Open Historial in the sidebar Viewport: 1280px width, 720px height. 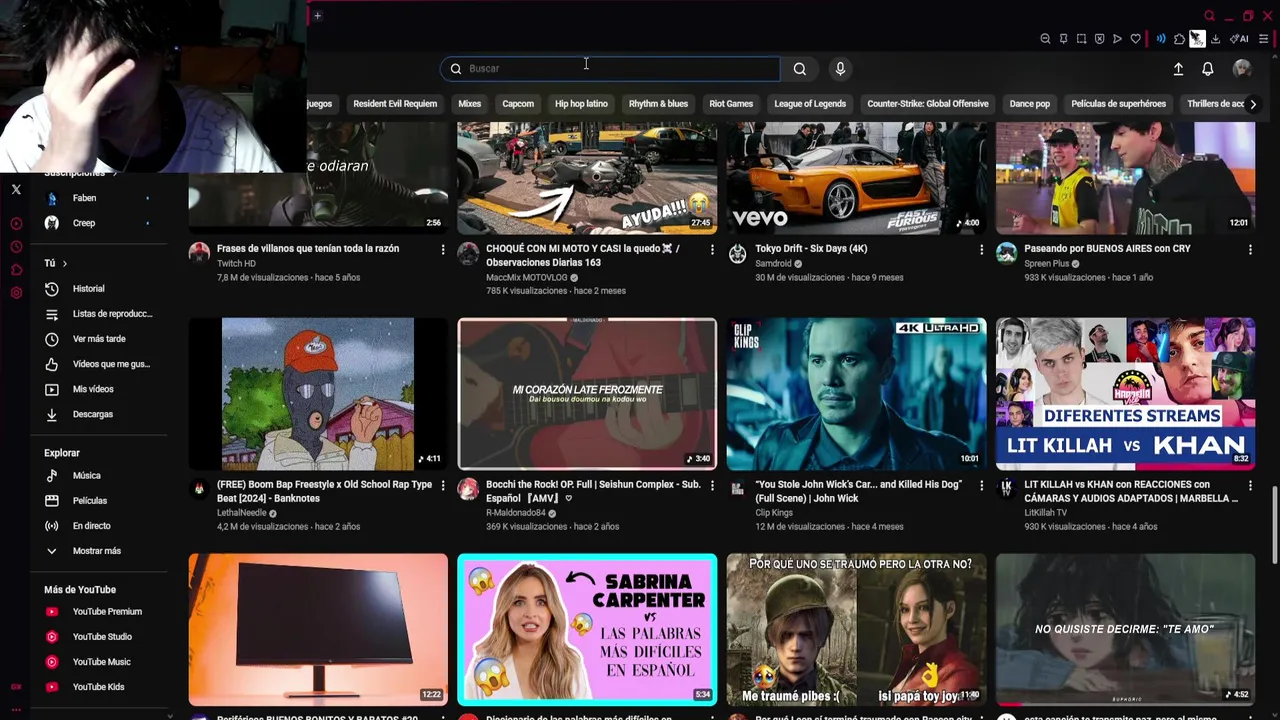point(100,289)
